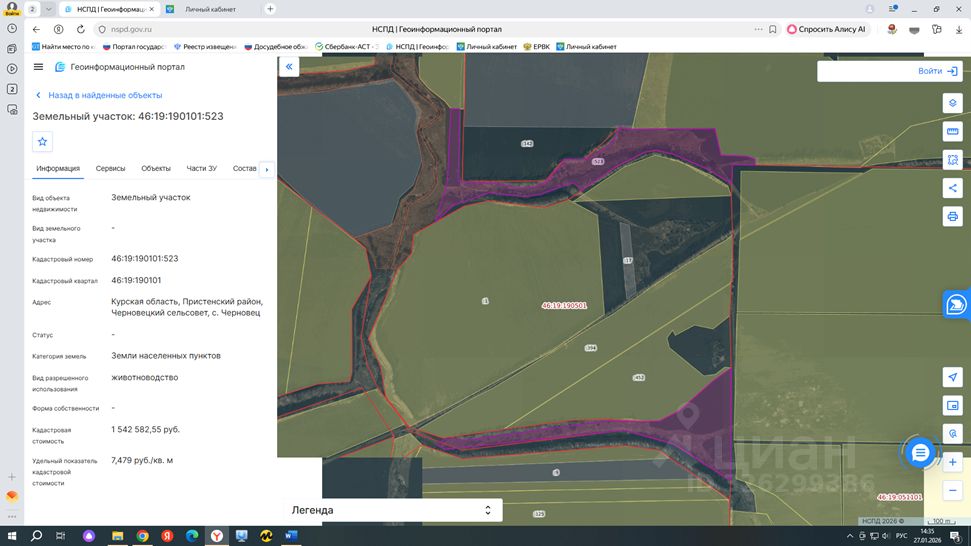Activate the area selection tool

pos(952,160)
